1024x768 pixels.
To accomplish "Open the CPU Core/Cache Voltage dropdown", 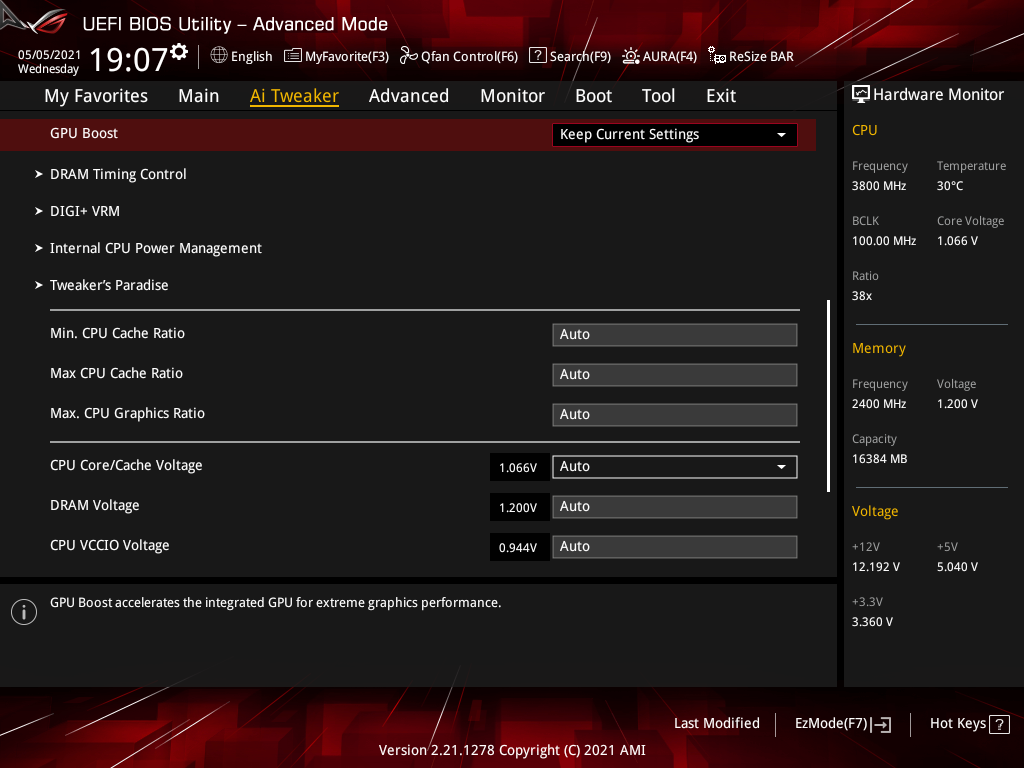I will pyautogui.click(x=675, y=467).
